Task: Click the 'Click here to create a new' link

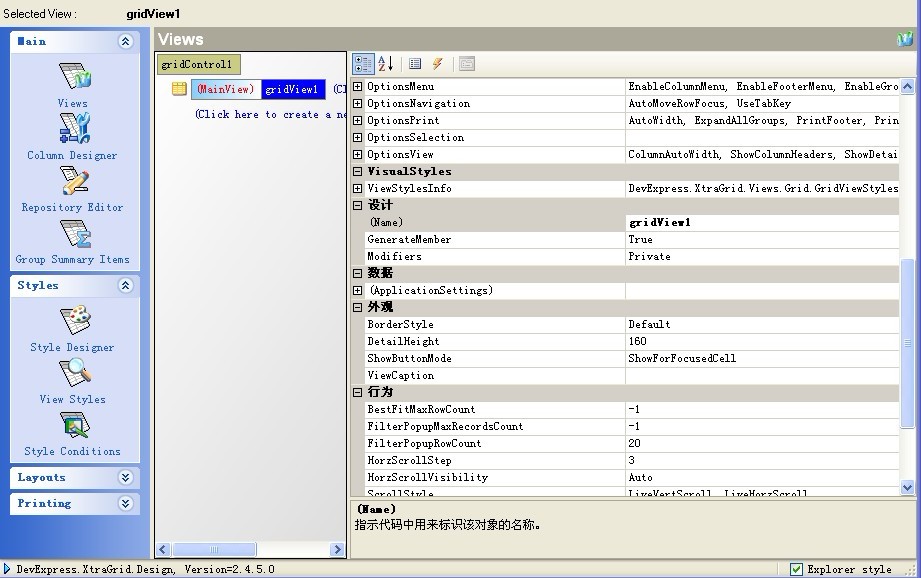Action: [x=271, y=114]
